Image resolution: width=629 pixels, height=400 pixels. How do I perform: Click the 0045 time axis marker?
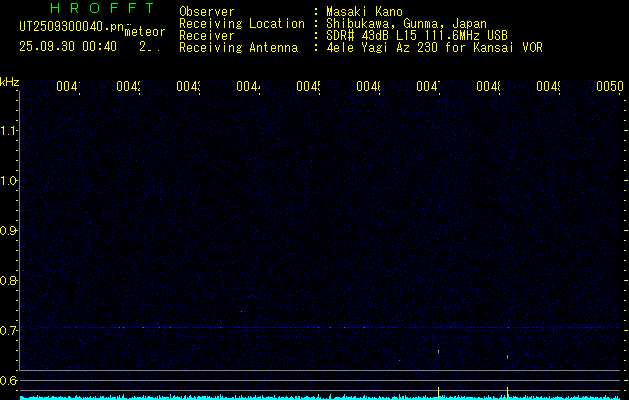coord(308,87)
